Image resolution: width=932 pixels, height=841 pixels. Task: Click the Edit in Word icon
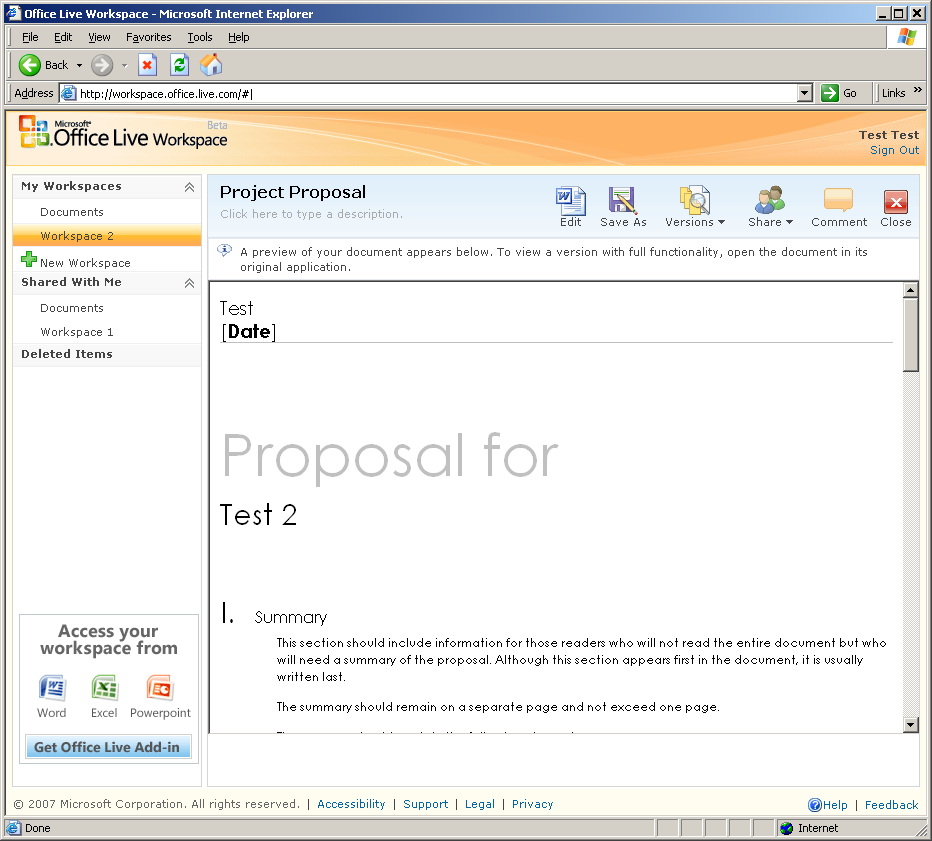[571, 200]
